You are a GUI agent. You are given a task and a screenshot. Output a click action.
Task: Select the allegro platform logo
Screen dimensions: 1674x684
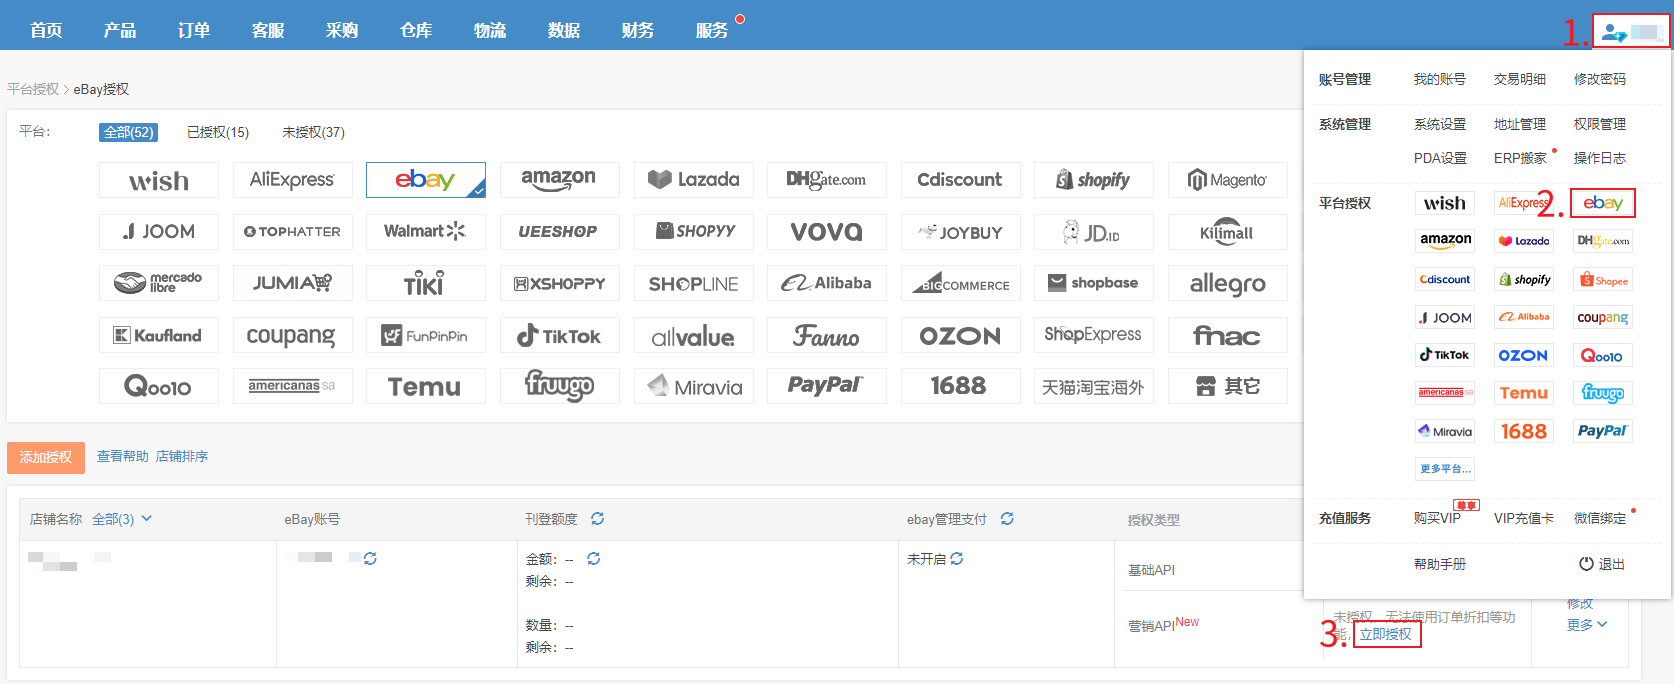1227,283
